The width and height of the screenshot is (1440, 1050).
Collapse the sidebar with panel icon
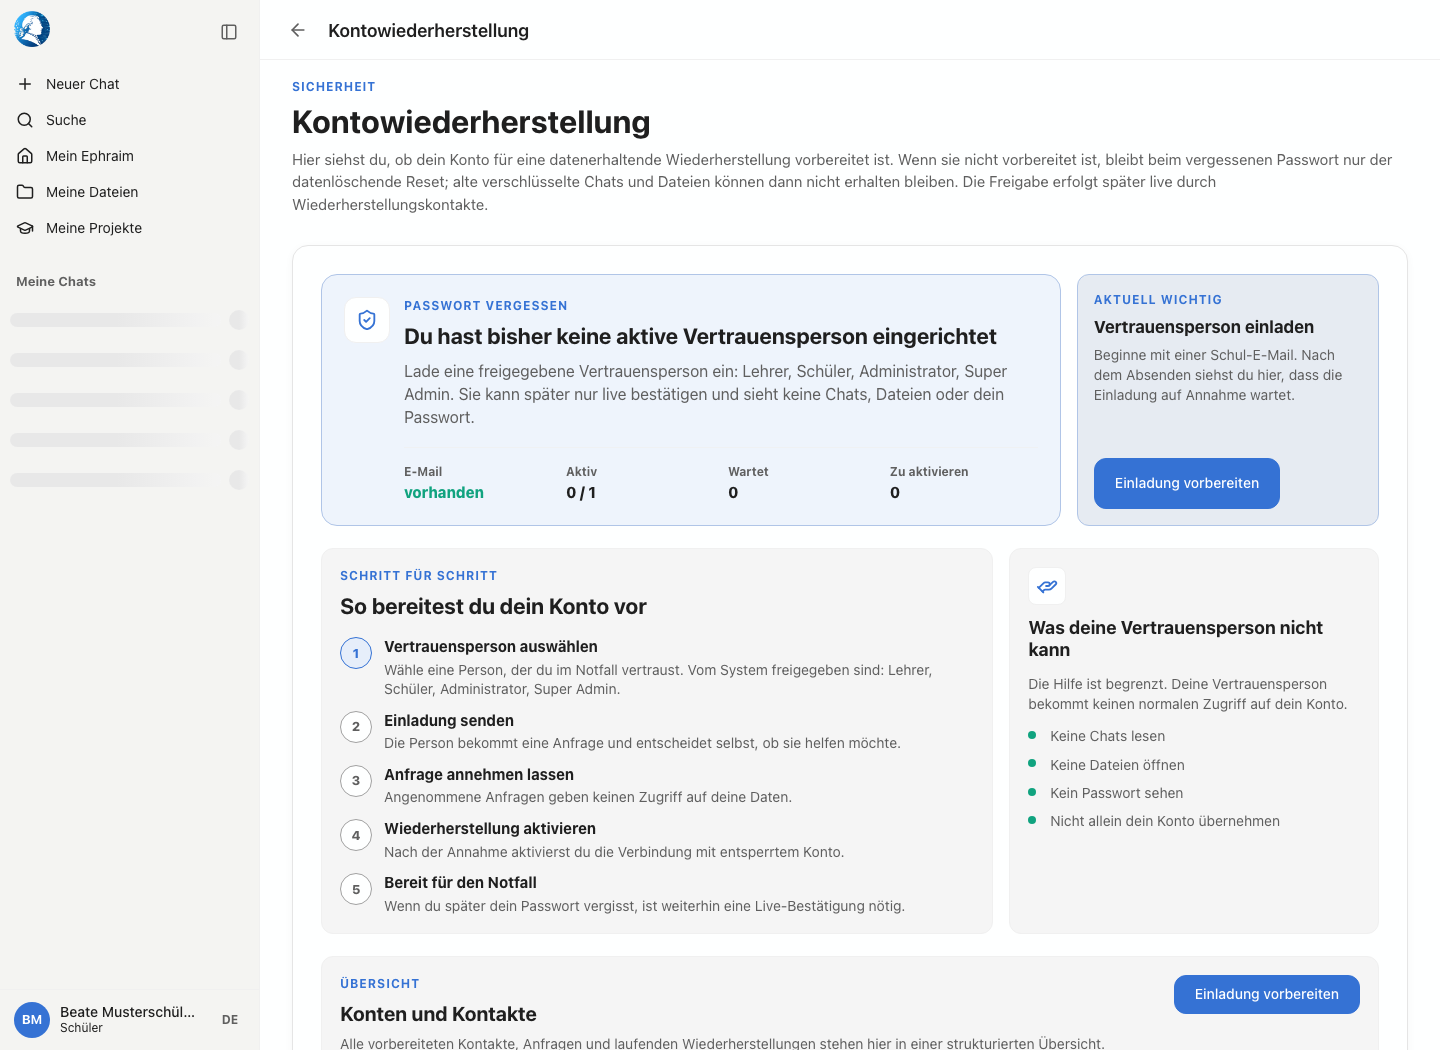(229, 32)
